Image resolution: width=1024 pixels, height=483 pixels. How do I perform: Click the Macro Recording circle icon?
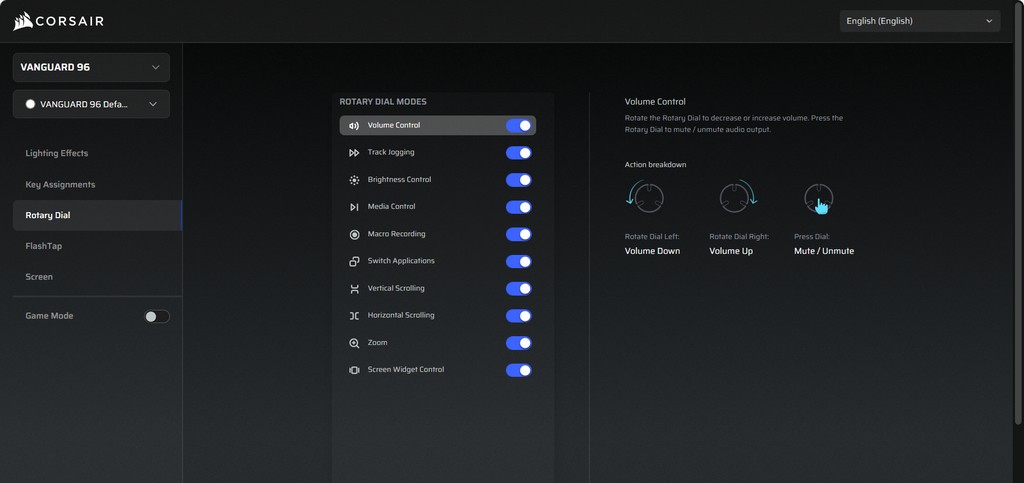click(x=354, y=234)
